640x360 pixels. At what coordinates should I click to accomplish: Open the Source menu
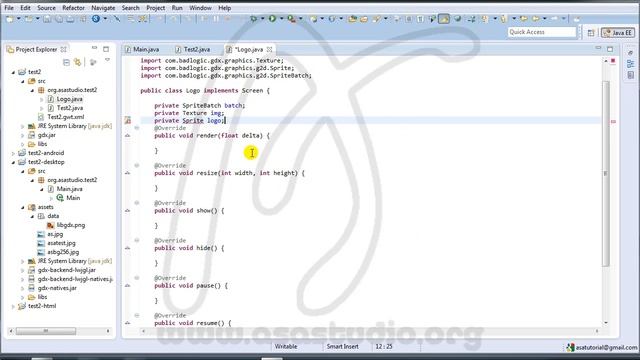46,8
